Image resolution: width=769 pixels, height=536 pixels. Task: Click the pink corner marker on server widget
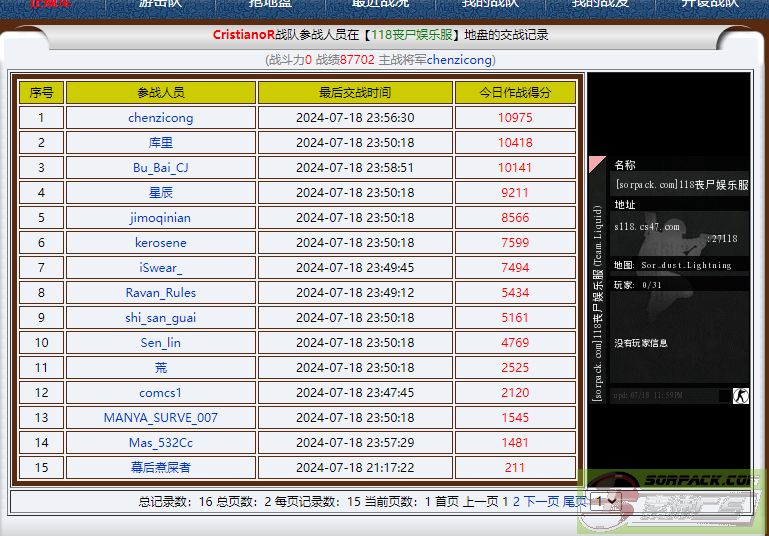tap(596, 163)
